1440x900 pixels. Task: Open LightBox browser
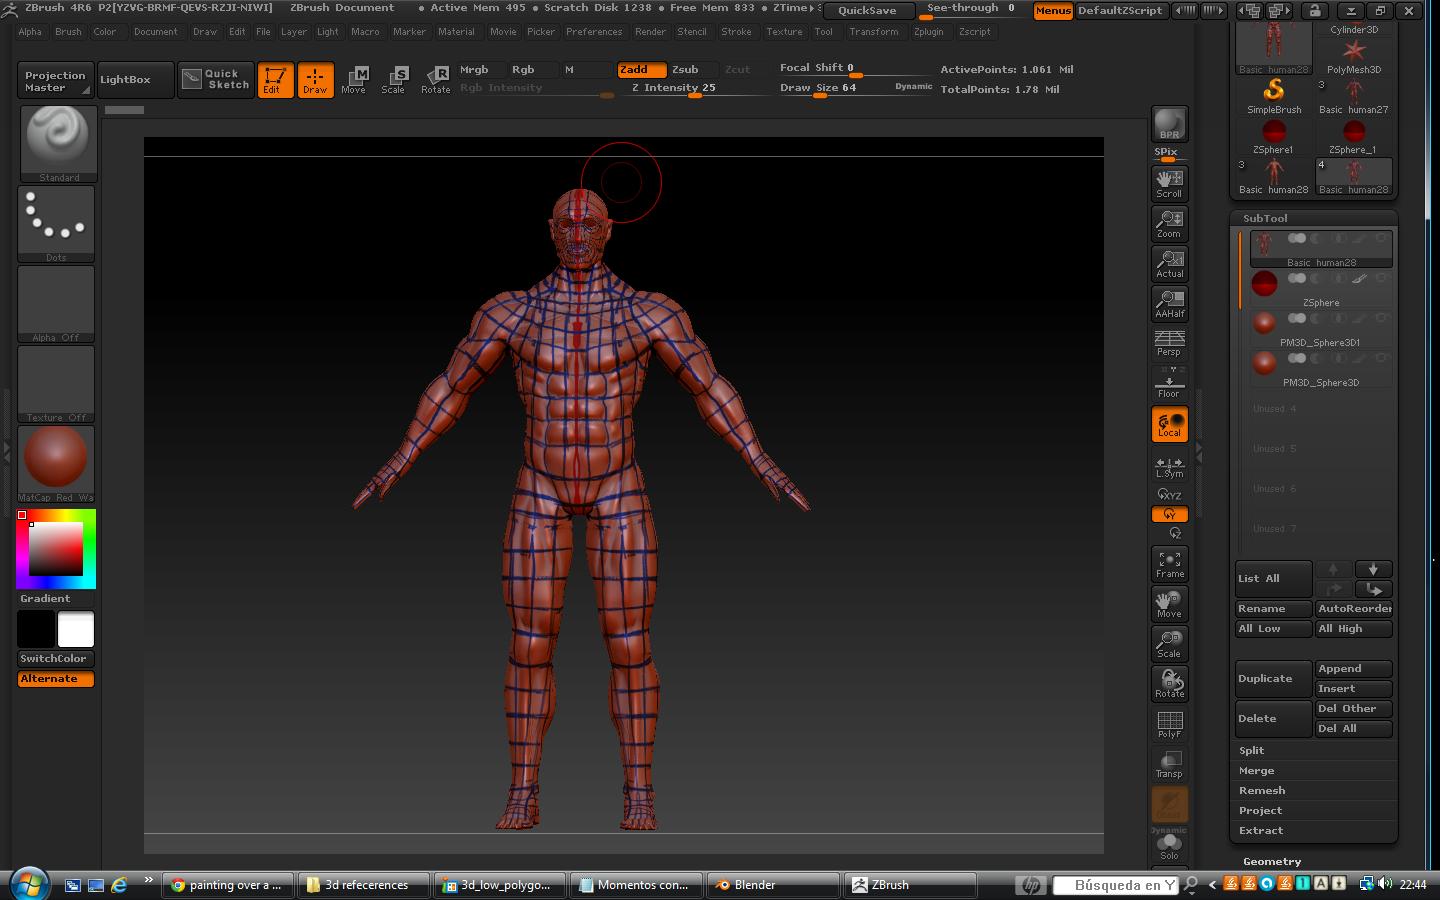tap(136, 80)
